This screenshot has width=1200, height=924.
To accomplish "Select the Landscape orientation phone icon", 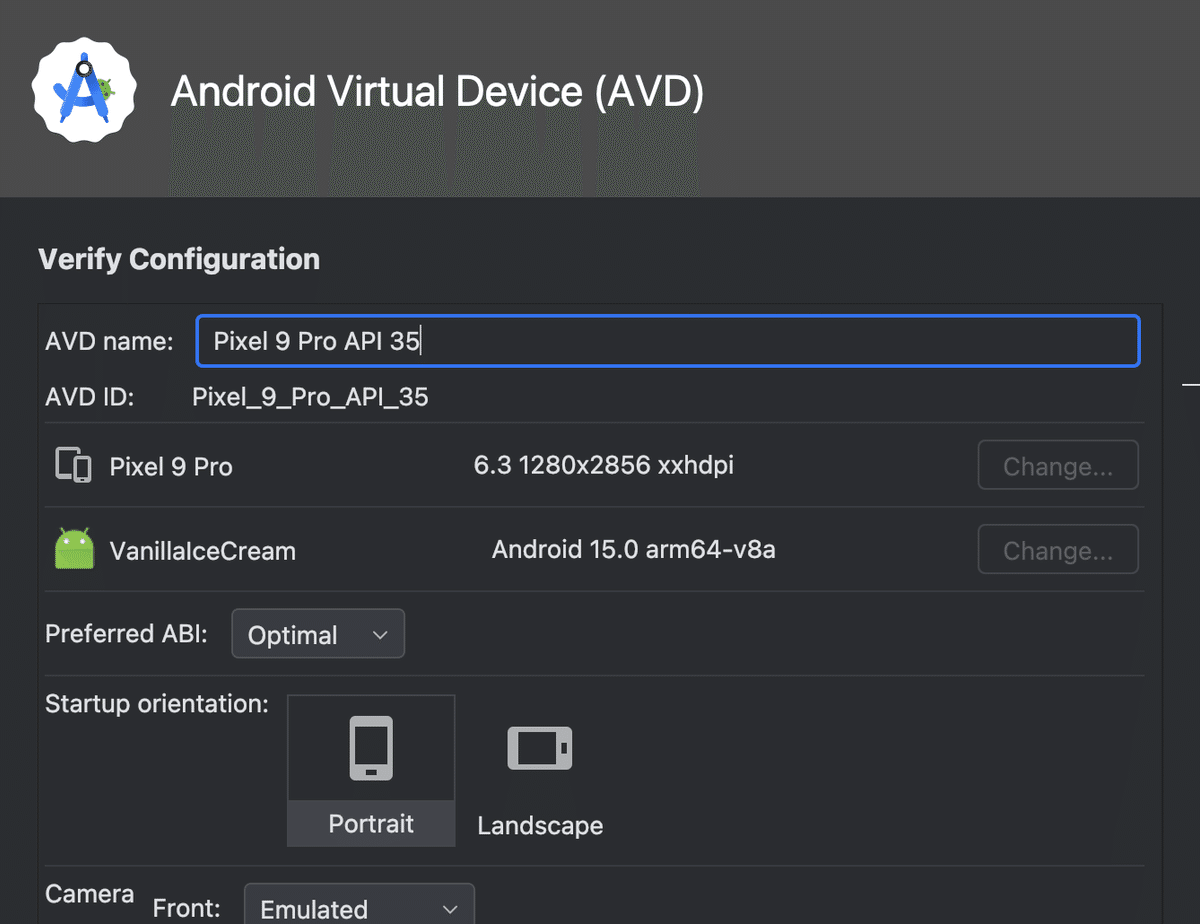I will (540, 748).
